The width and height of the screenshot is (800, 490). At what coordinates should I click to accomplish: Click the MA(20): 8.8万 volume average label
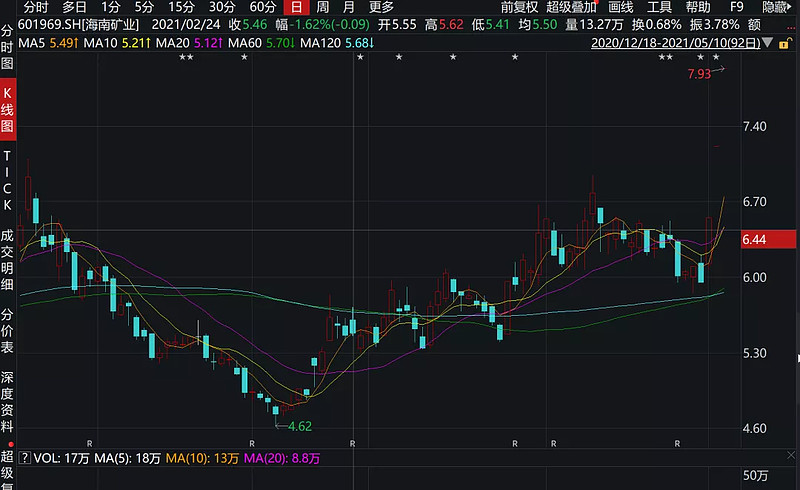[282, 458]
